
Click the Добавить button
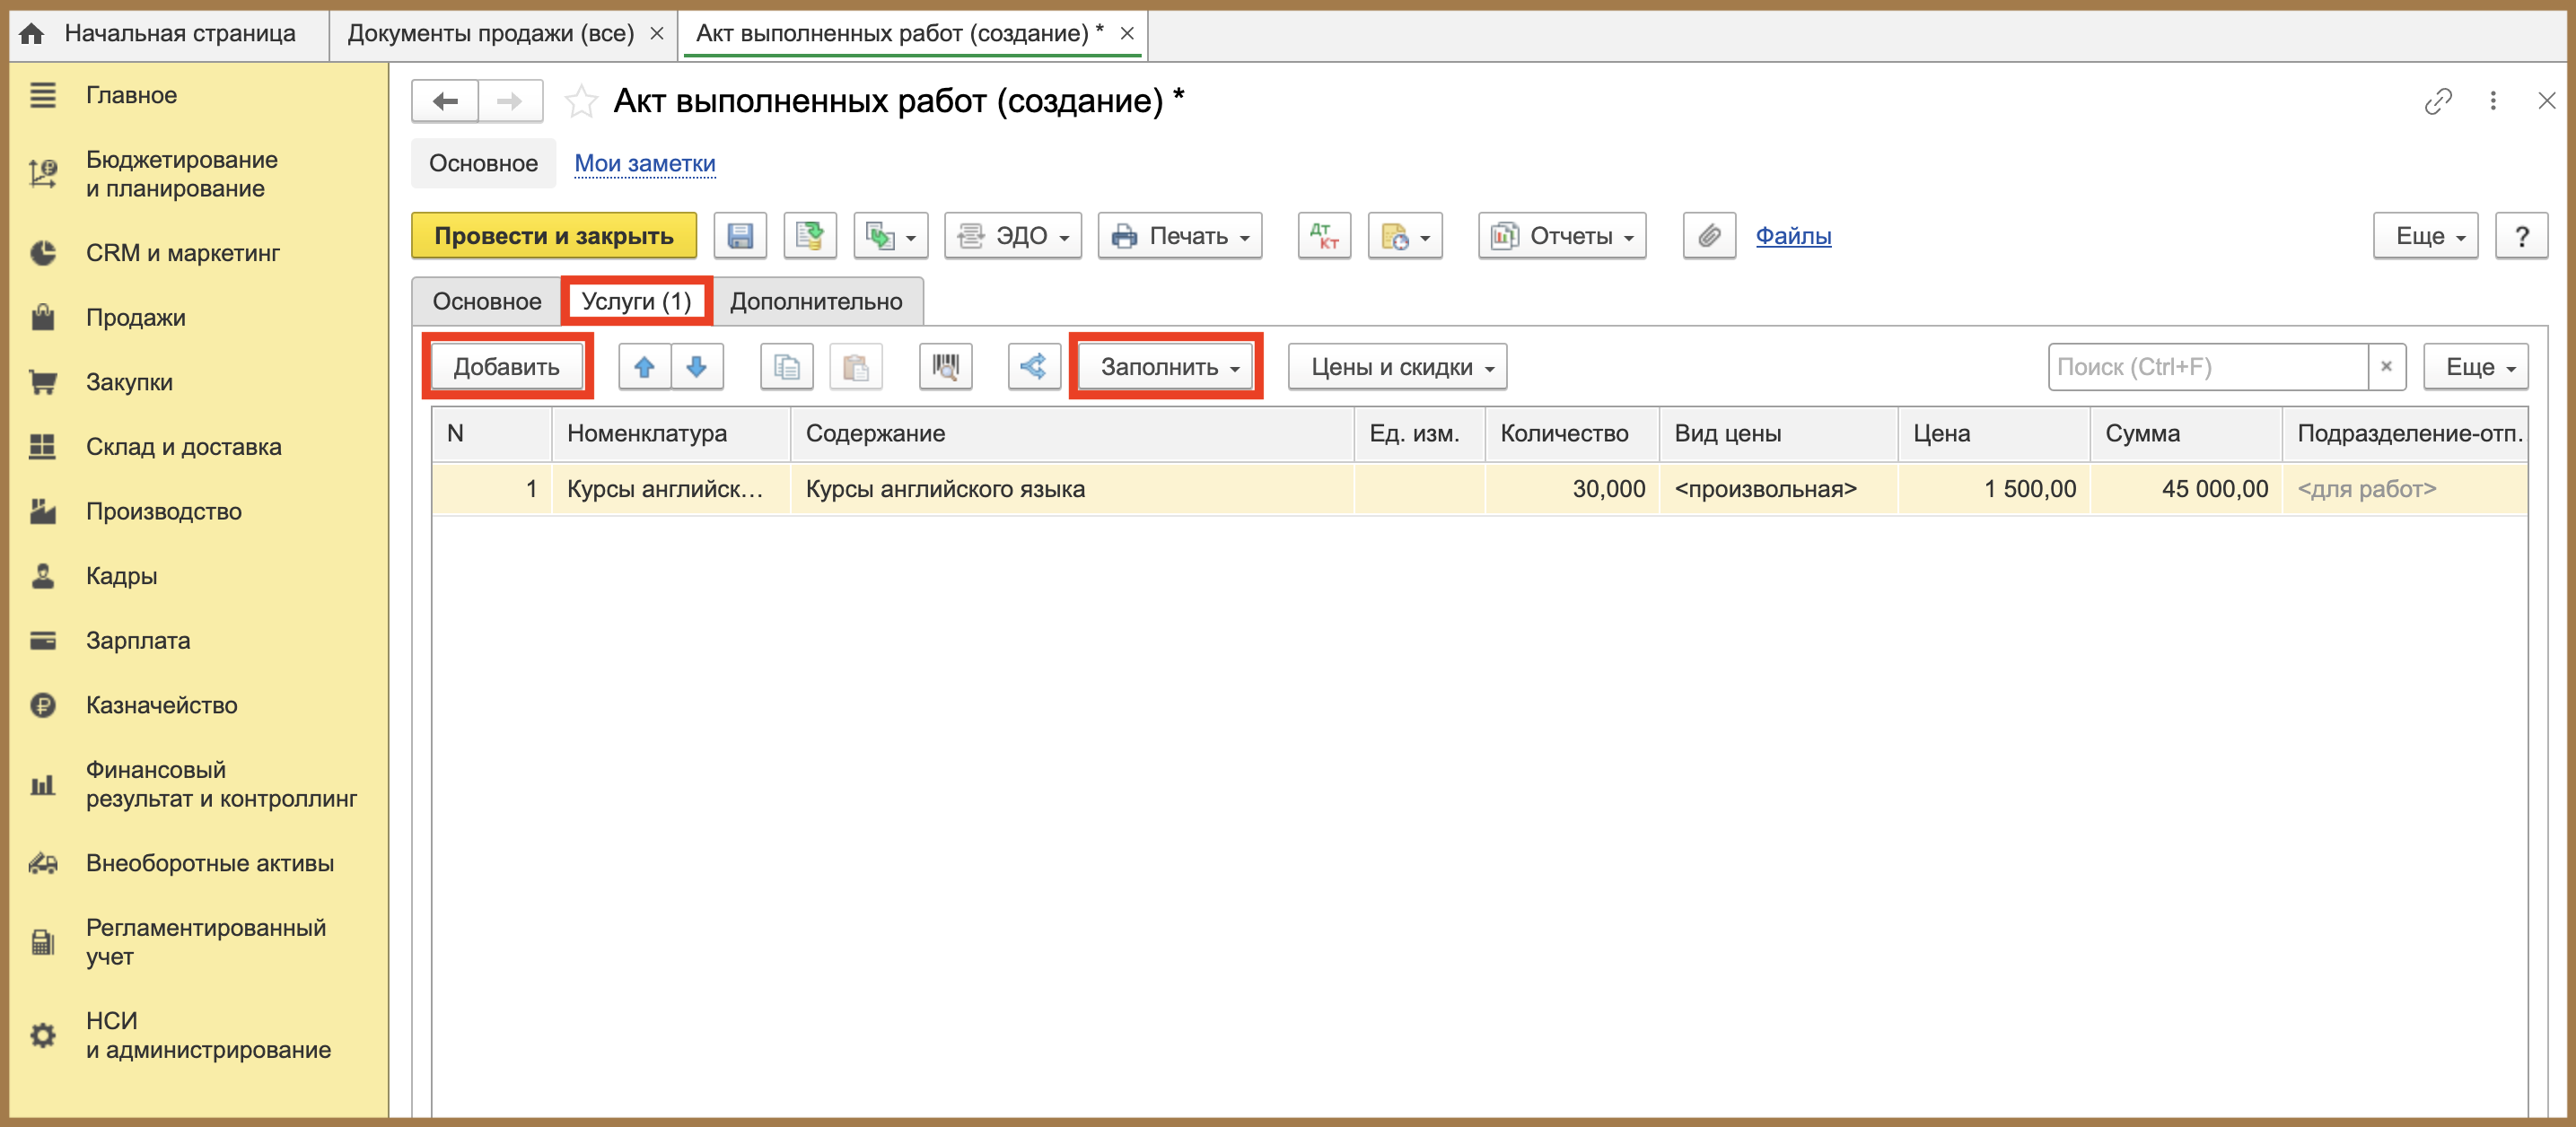click(x=507, y=367)
